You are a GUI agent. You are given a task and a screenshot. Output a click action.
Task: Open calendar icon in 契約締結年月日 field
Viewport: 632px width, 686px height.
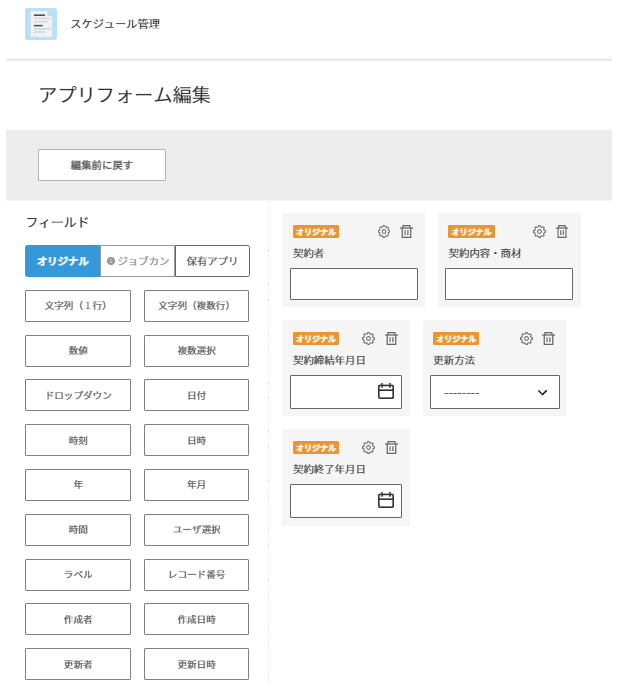386,391
